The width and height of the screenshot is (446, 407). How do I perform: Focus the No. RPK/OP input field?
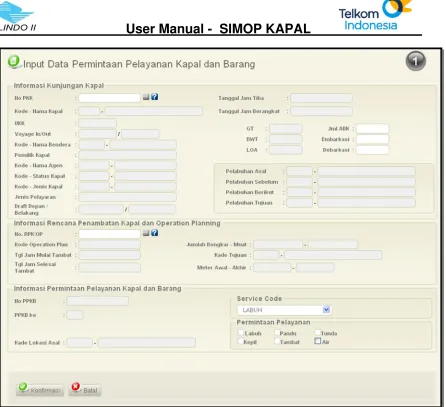[109, 234]
